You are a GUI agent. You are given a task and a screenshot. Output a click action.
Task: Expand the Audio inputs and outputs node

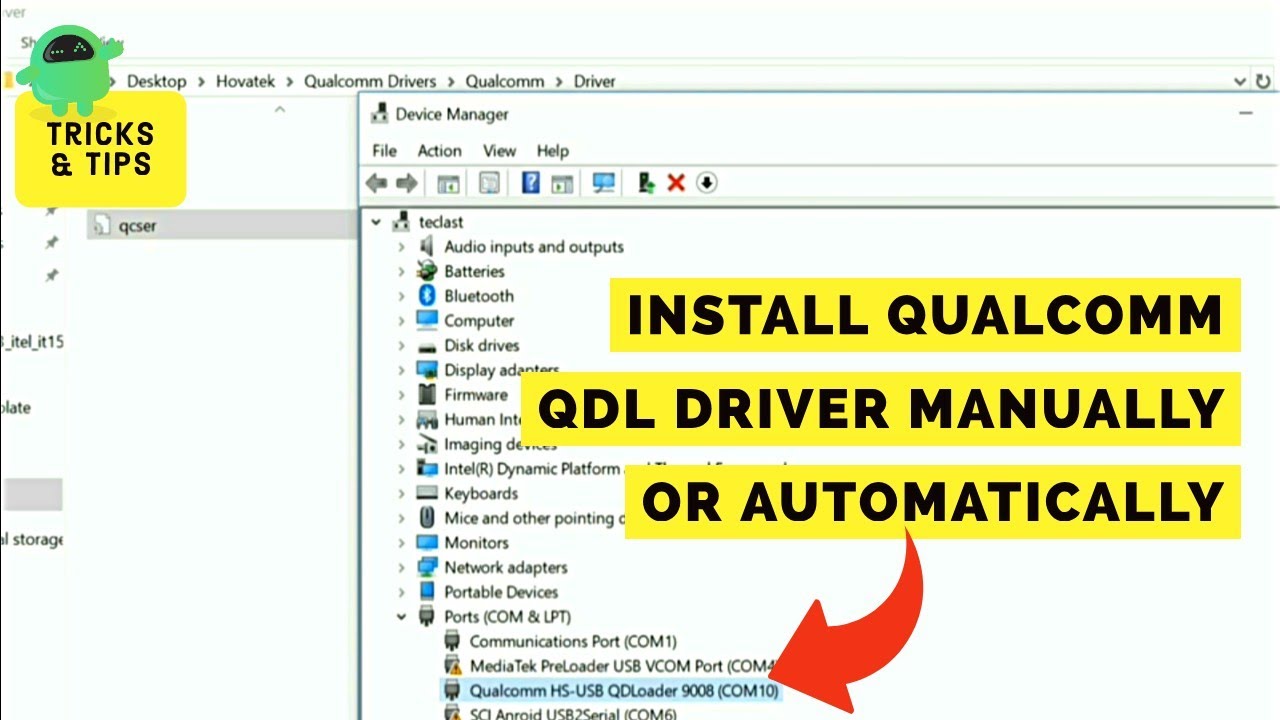(x=401, y=246)
